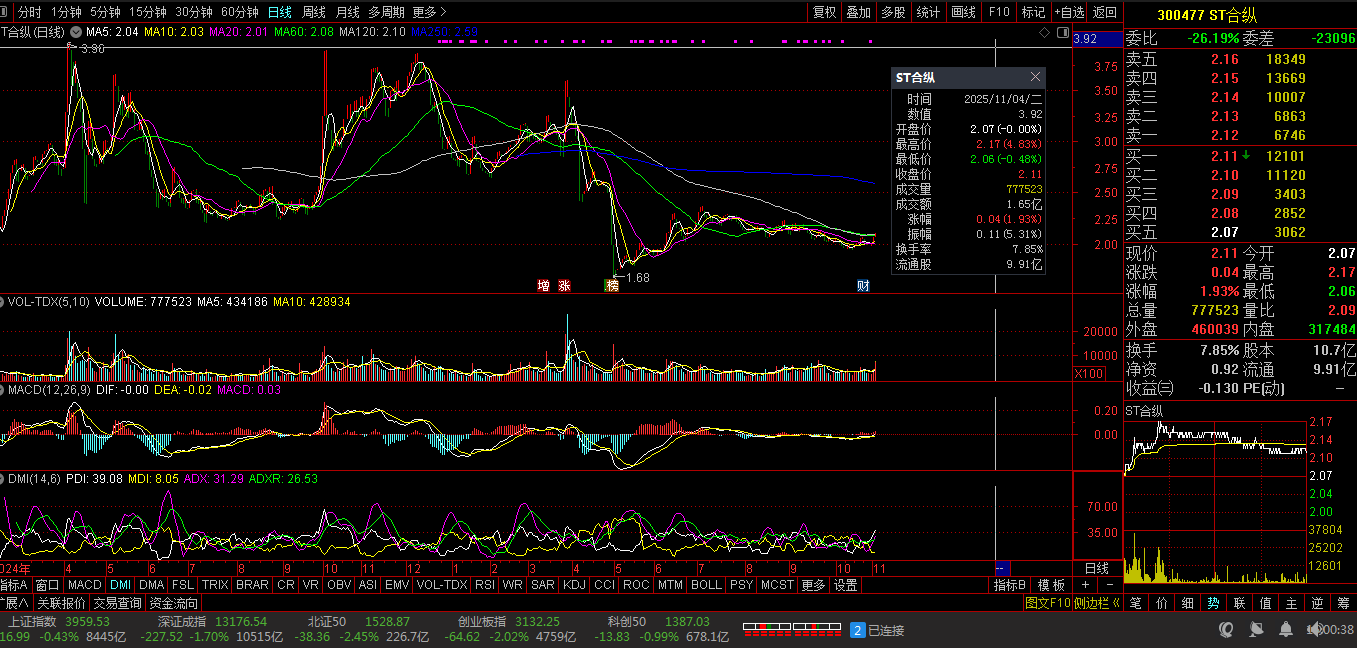This screenshot has height=648, width=1357.
Task: Click the 增 marker below the chart
Action: point(544,286)
